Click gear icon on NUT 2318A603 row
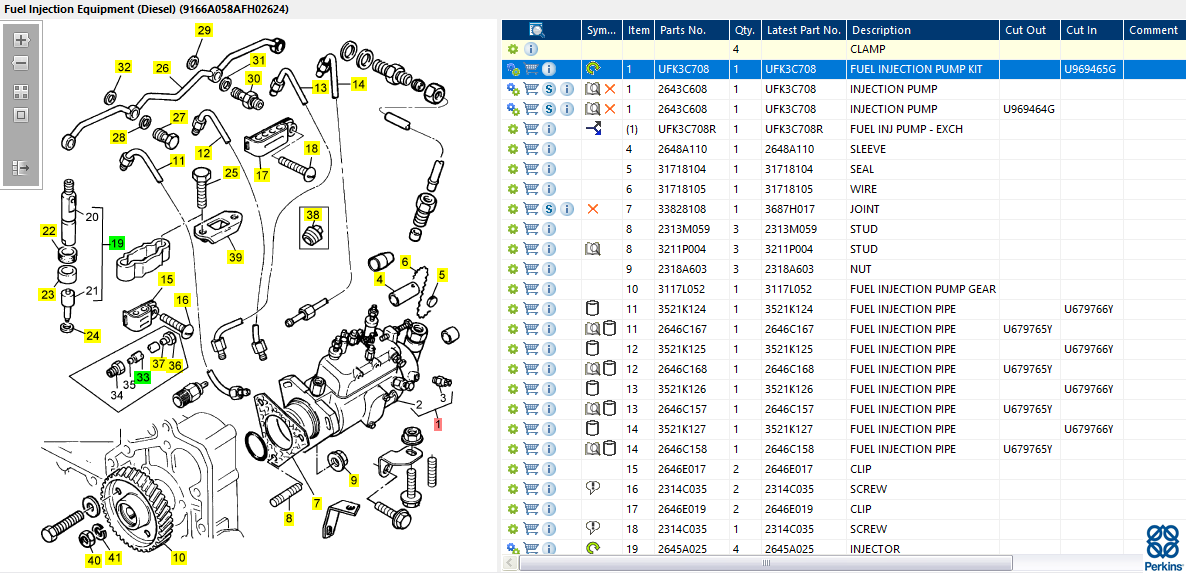 pyautogui.click(x=513, y=269)
